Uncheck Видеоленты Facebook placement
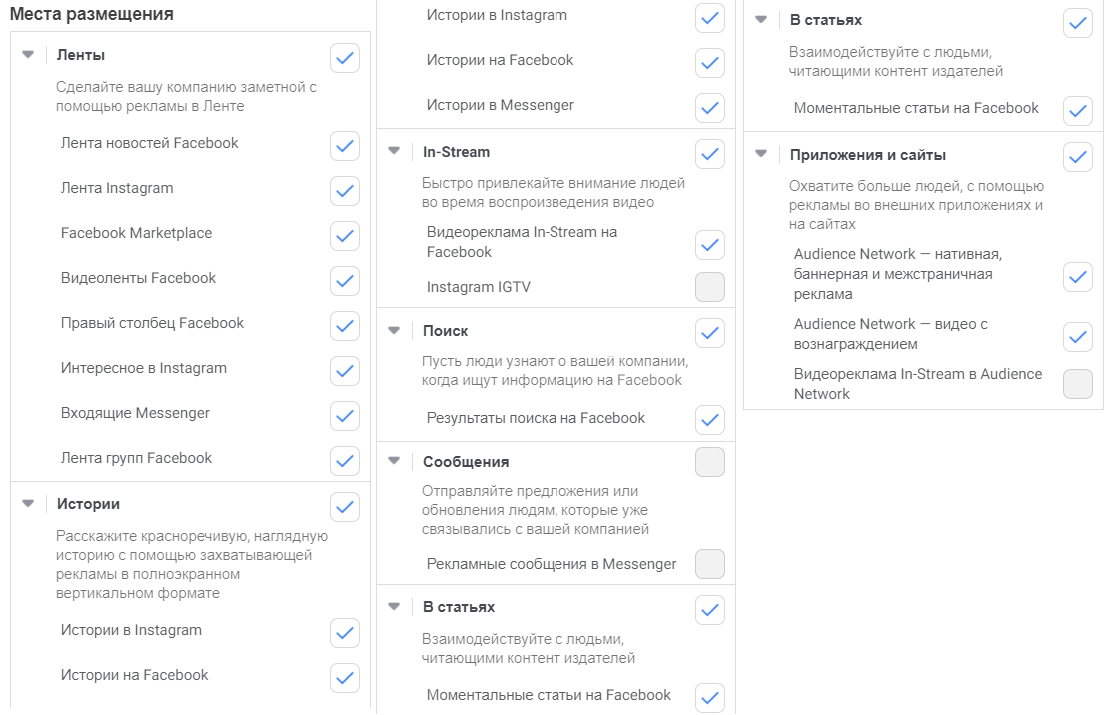This screenshot has width=1111, height=715. pos(345,281)
